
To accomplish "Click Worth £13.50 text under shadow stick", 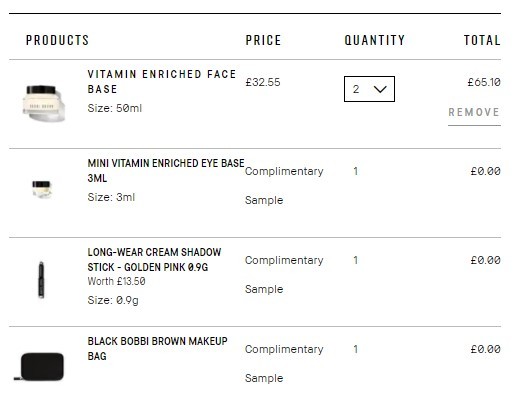I will pyautogui.click(x=116, y=281).
